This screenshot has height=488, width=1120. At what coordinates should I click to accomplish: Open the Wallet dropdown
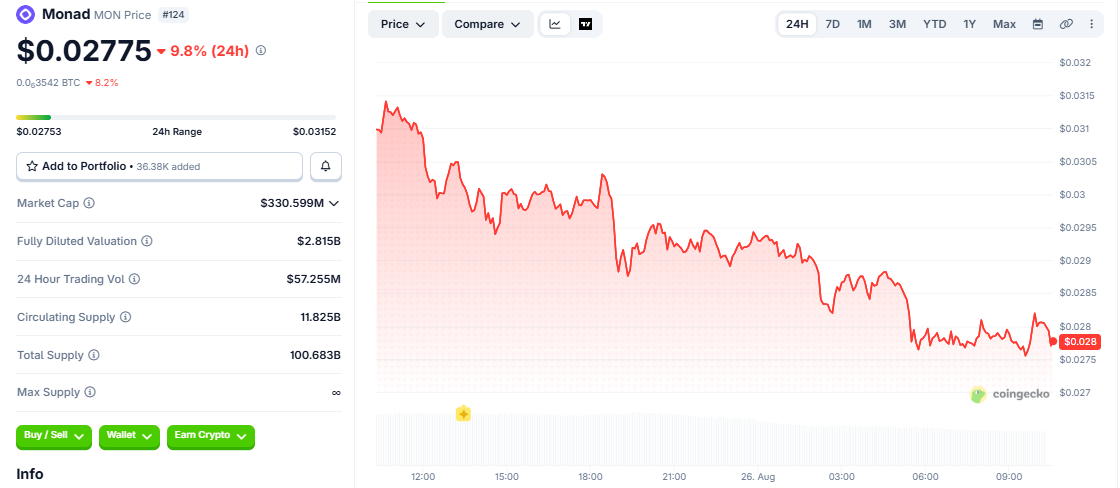[129, 436]
